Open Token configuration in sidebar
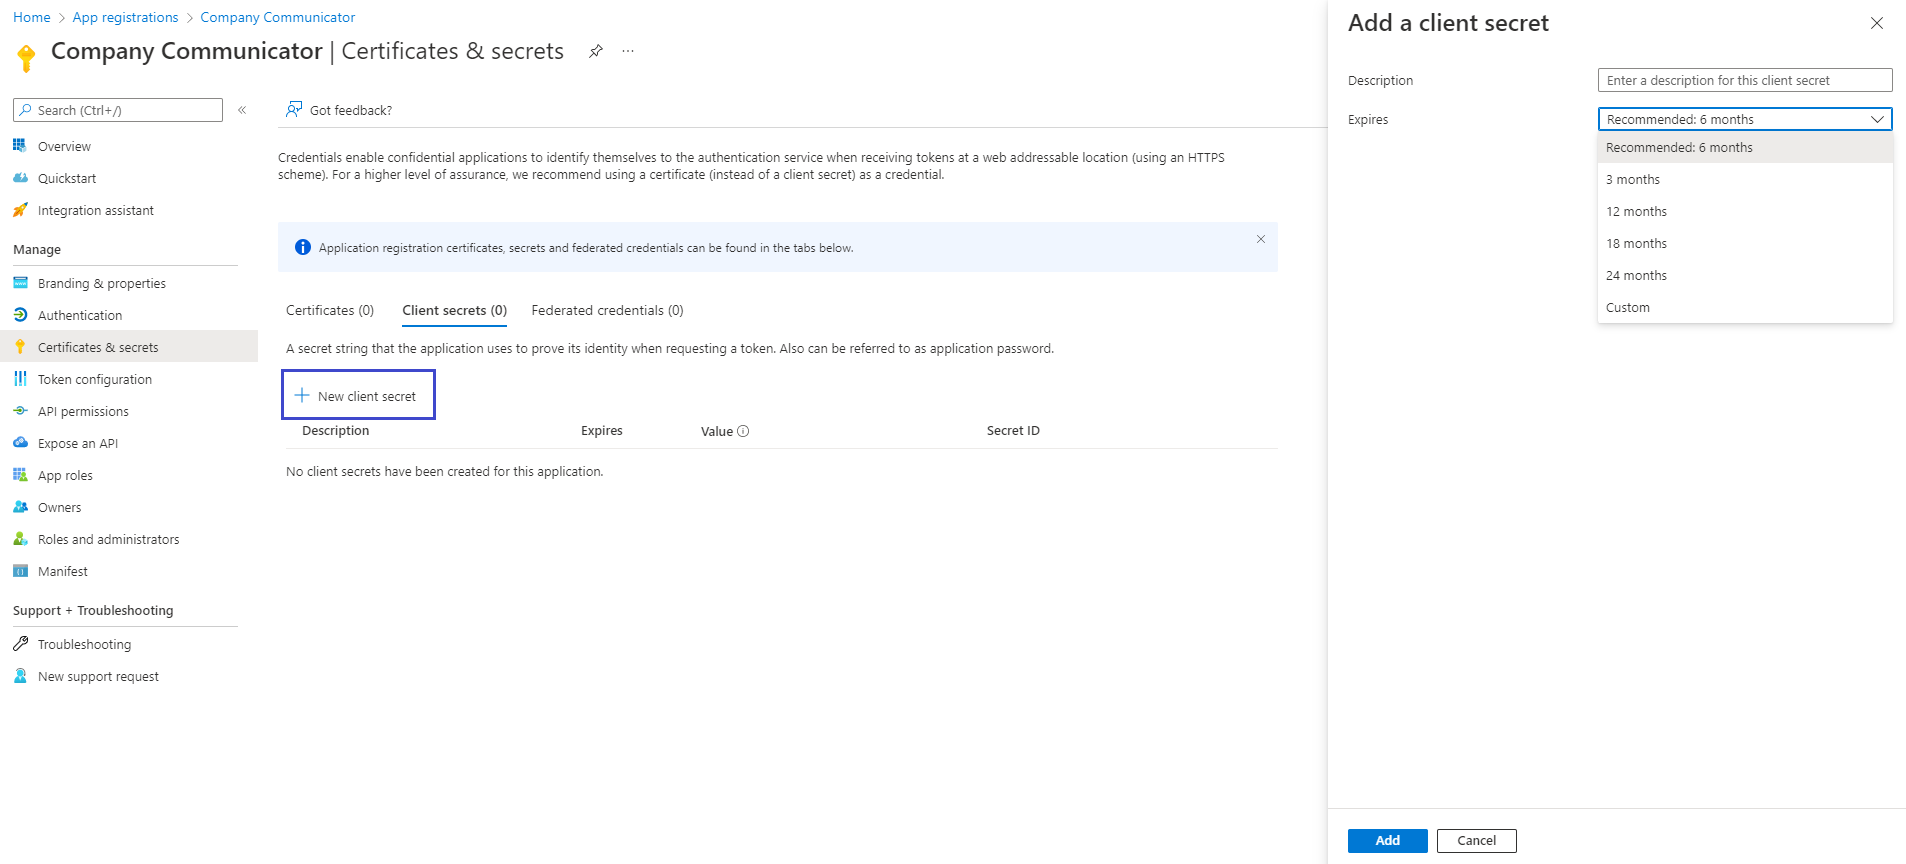This screenshot has width=1906, height=864. click(x=95, y=379)
